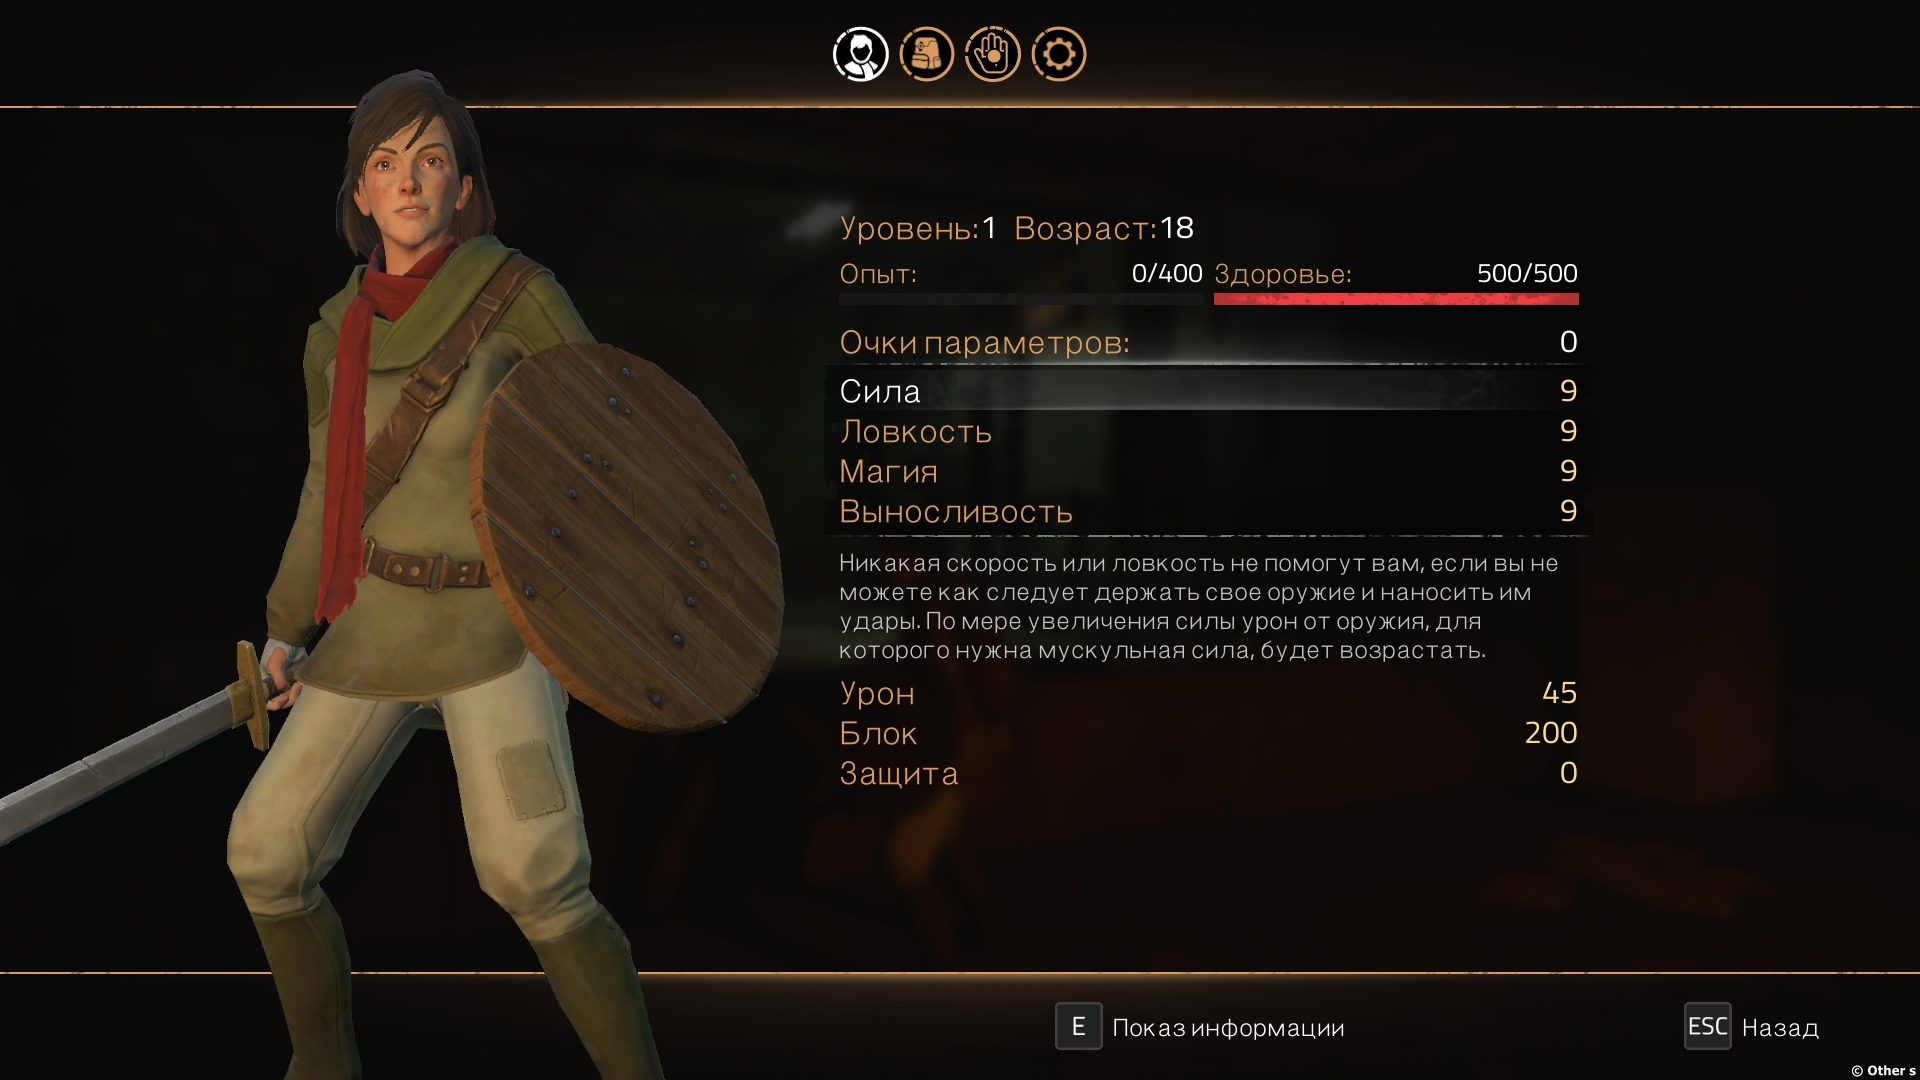This screenshot has height=1080, width=1920.
Task: Click the ESC key back icon
Action: pyautogui.click(x=1707, y=1026)
